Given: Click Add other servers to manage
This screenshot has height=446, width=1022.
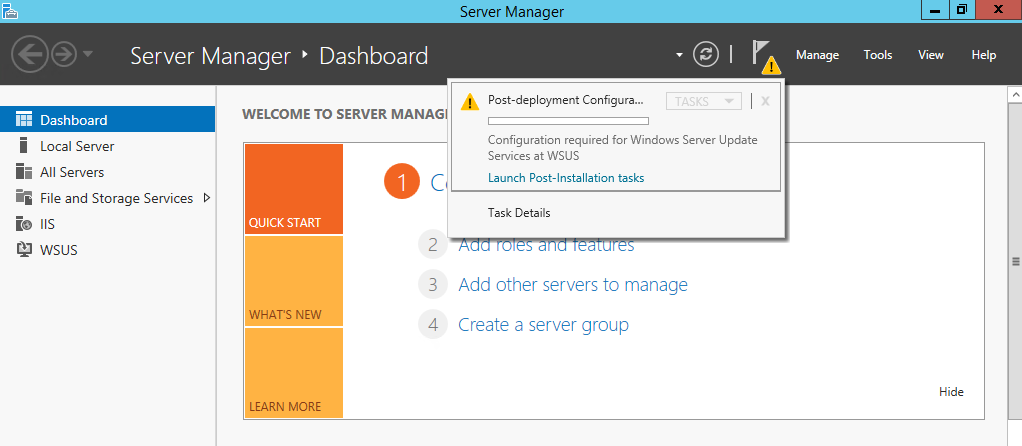Looking at the screenshot, I should click(x=573, y=285).
